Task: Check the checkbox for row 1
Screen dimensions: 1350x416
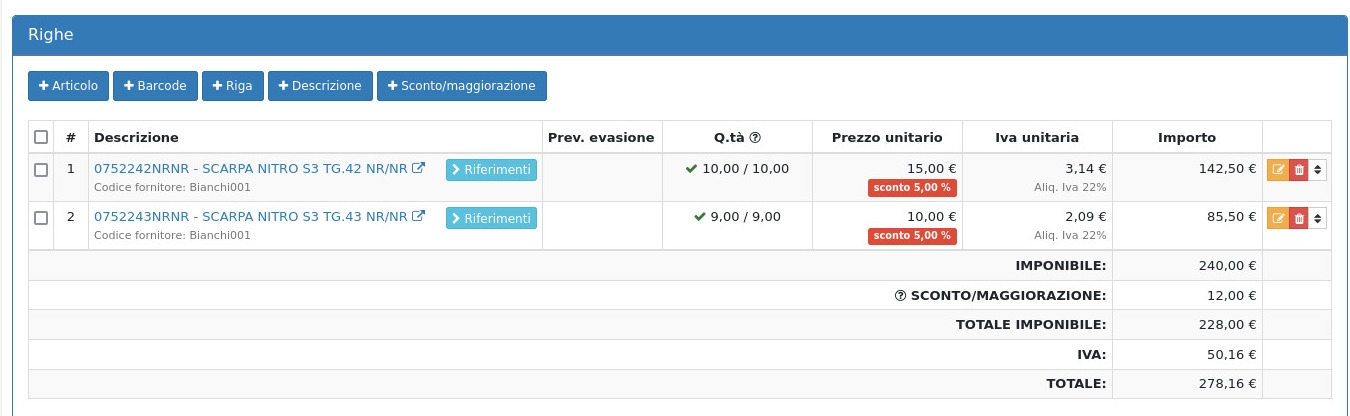Action: [x=41, y=170]
